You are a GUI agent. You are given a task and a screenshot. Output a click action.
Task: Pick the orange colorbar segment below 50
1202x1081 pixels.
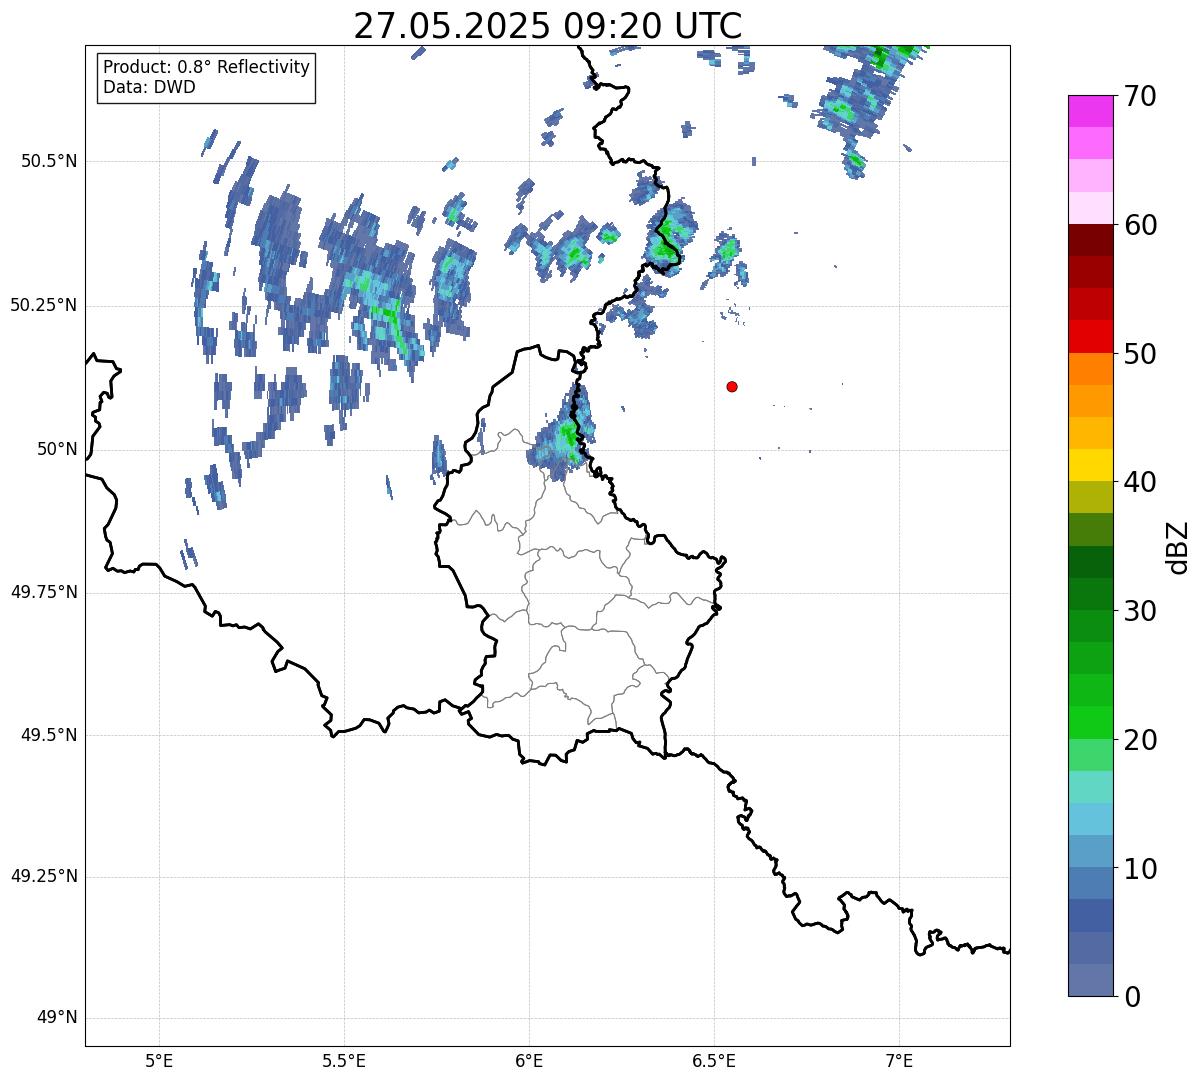(x=1090, y=369)
